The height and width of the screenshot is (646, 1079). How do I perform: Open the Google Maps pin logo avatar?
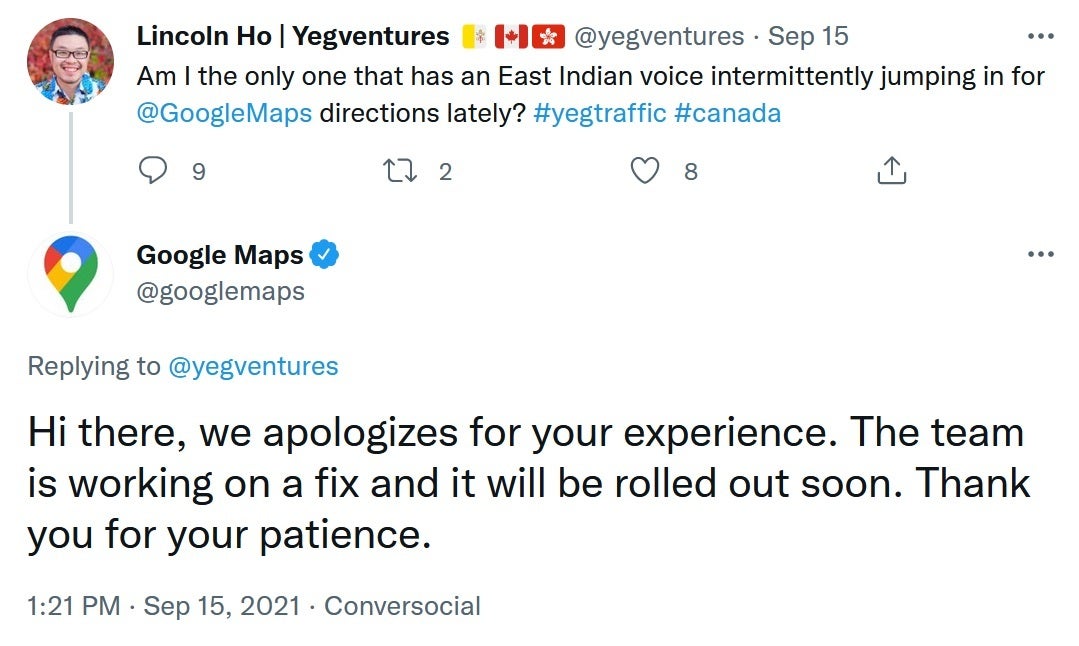70,274
